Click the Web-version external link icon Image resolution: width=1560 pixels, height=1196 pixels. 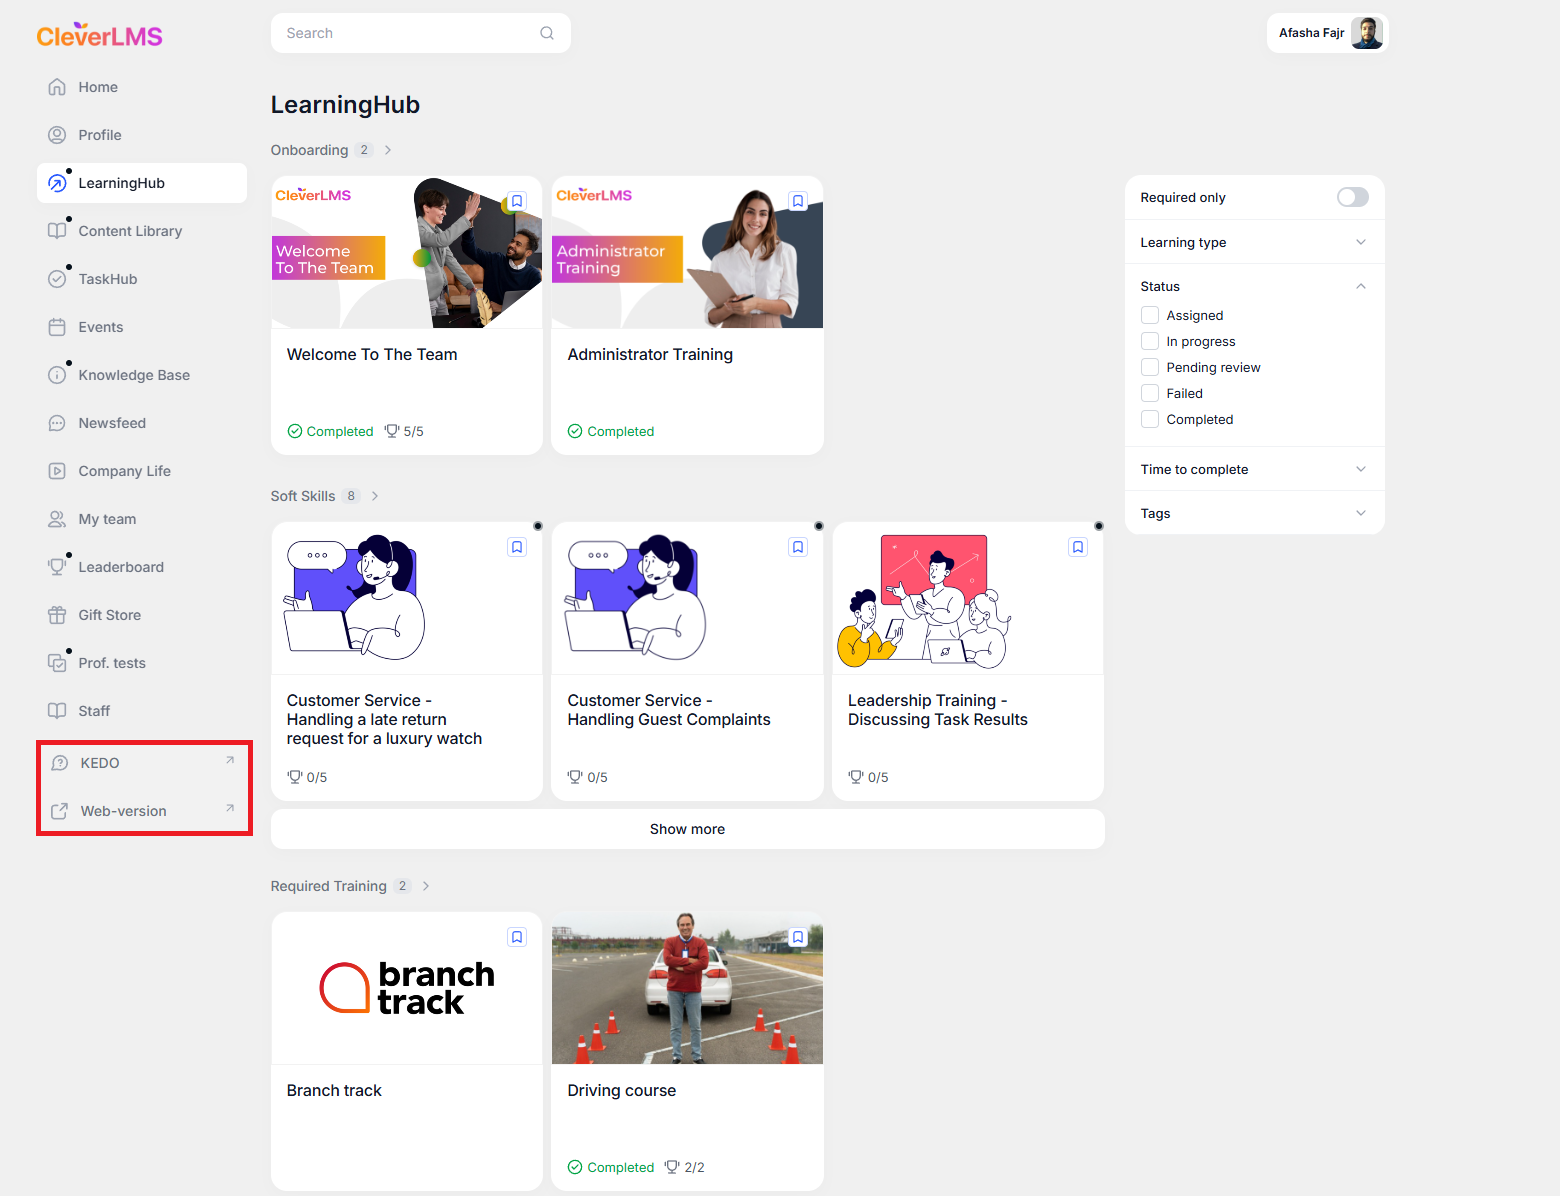click(x=59, y=811)
